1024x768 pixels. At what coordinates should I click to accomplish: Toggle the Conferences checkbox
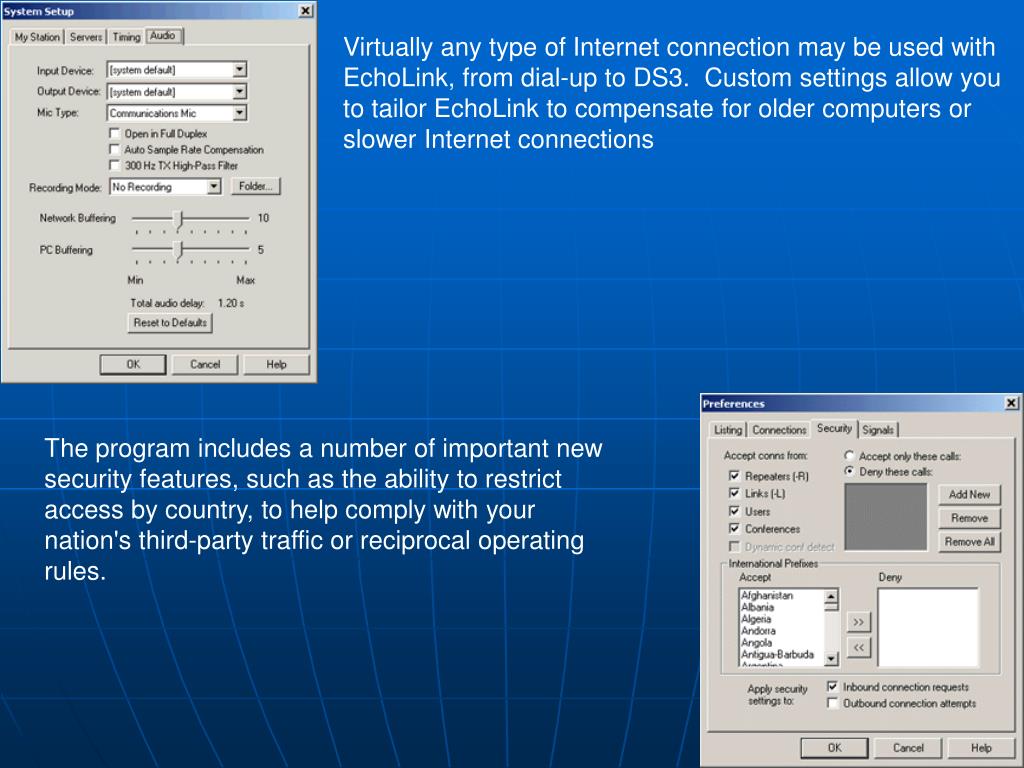click(x=734, y=529)
